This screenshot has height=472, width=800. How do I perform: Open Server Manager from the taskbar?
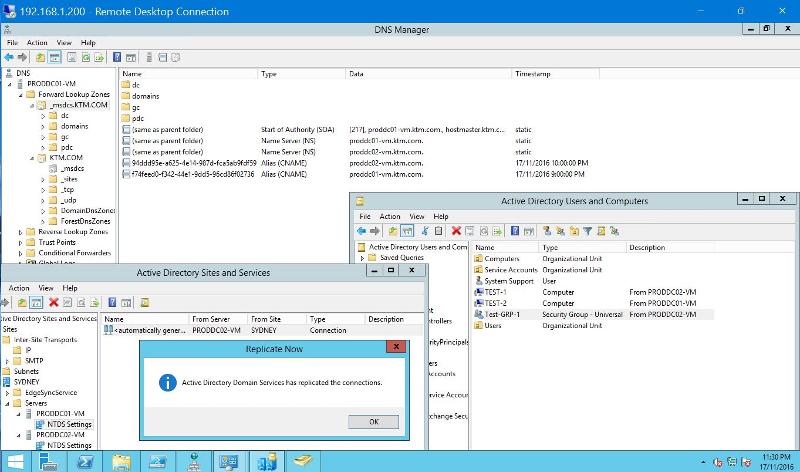point(47,462)
